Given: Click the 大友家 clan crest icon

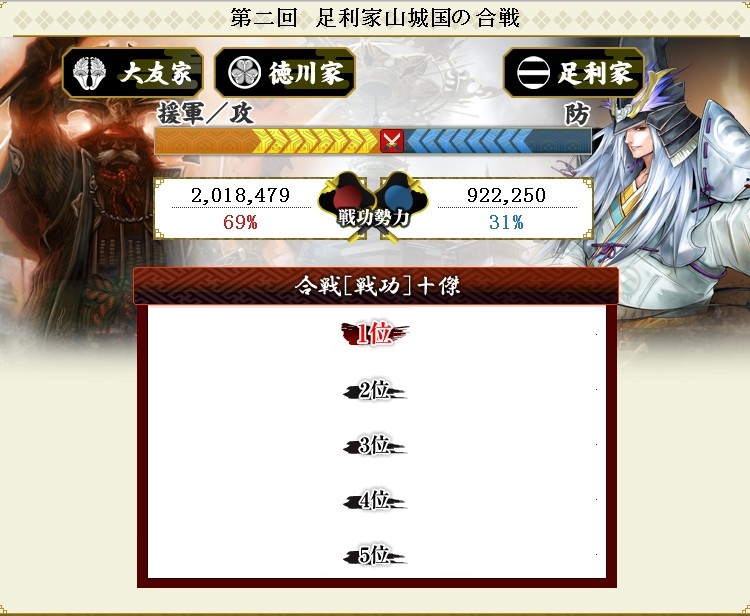Looking at the screenshot, I should [90, 73].
